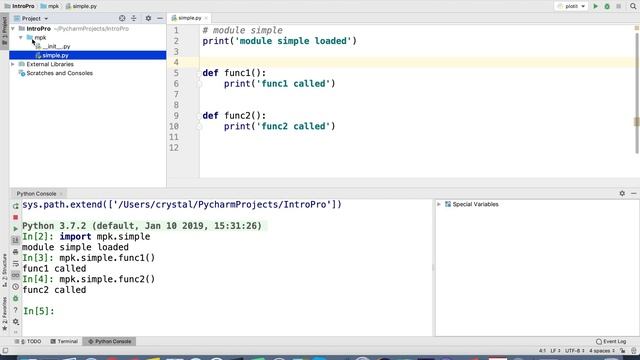Viewport: 640px width, 360px height.
Task: Click the locate target icon in the Project panel
Action: [122, 18]
